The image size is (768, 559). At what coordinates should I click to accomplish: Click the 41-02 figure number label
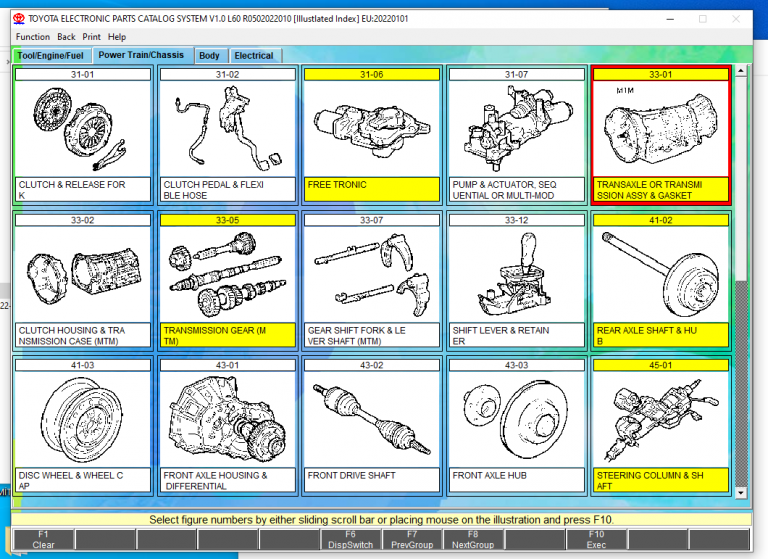click(661, 220)
